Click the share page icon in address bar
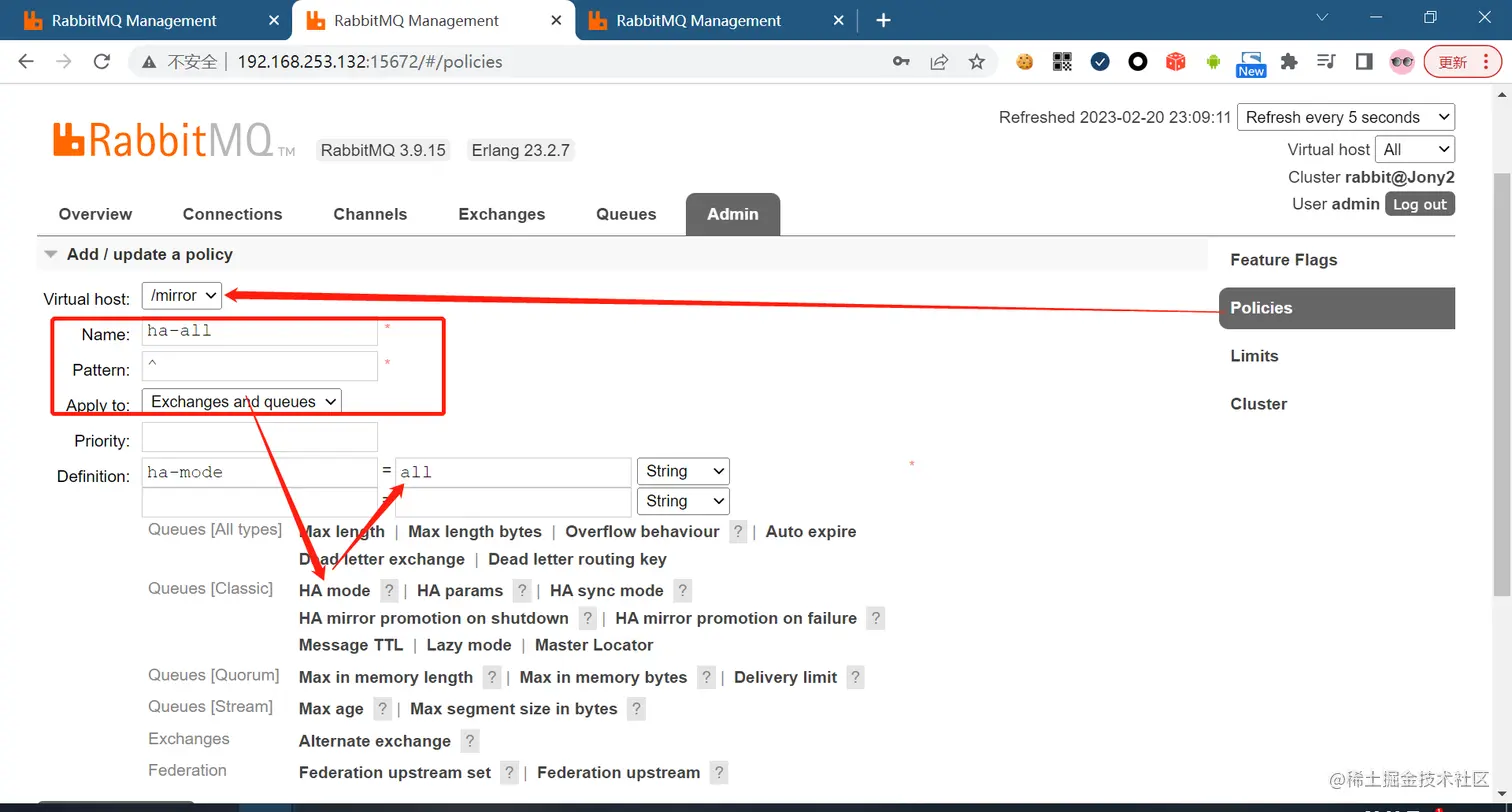 point(939,62)
